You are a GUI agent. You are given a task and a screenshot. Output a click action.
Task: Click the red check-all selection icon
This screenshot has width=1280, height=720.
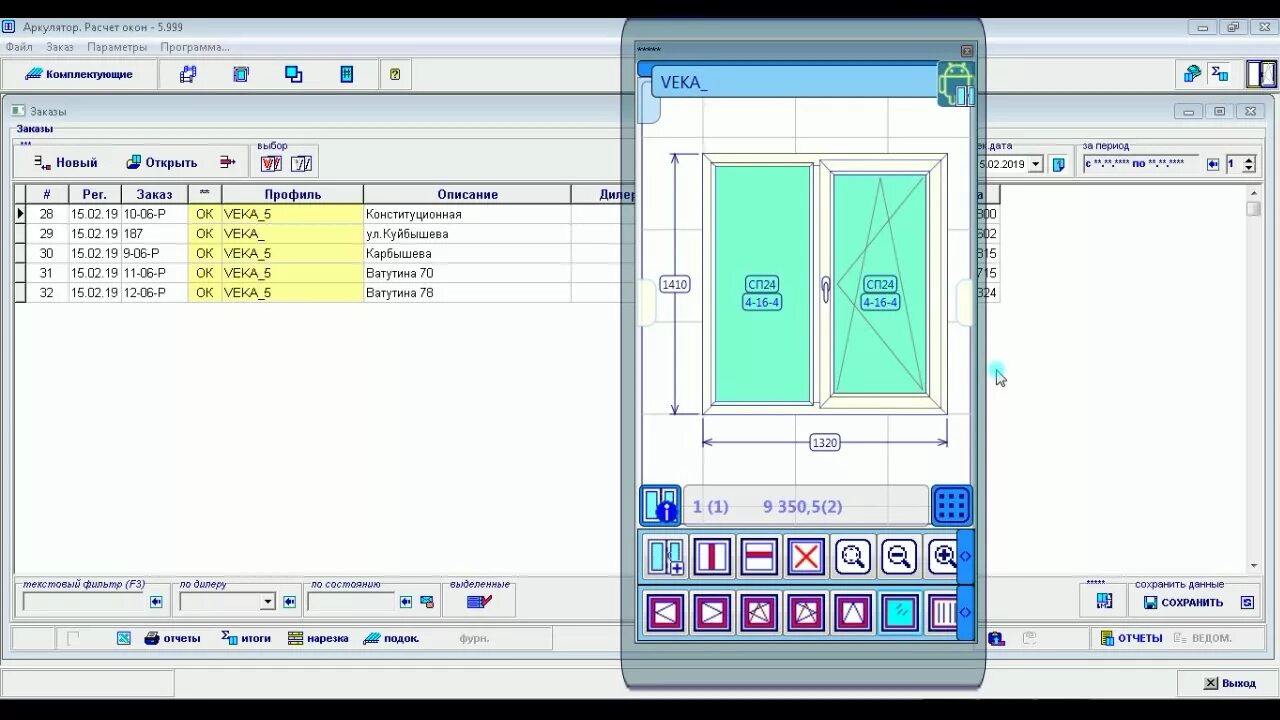point(271,164)
